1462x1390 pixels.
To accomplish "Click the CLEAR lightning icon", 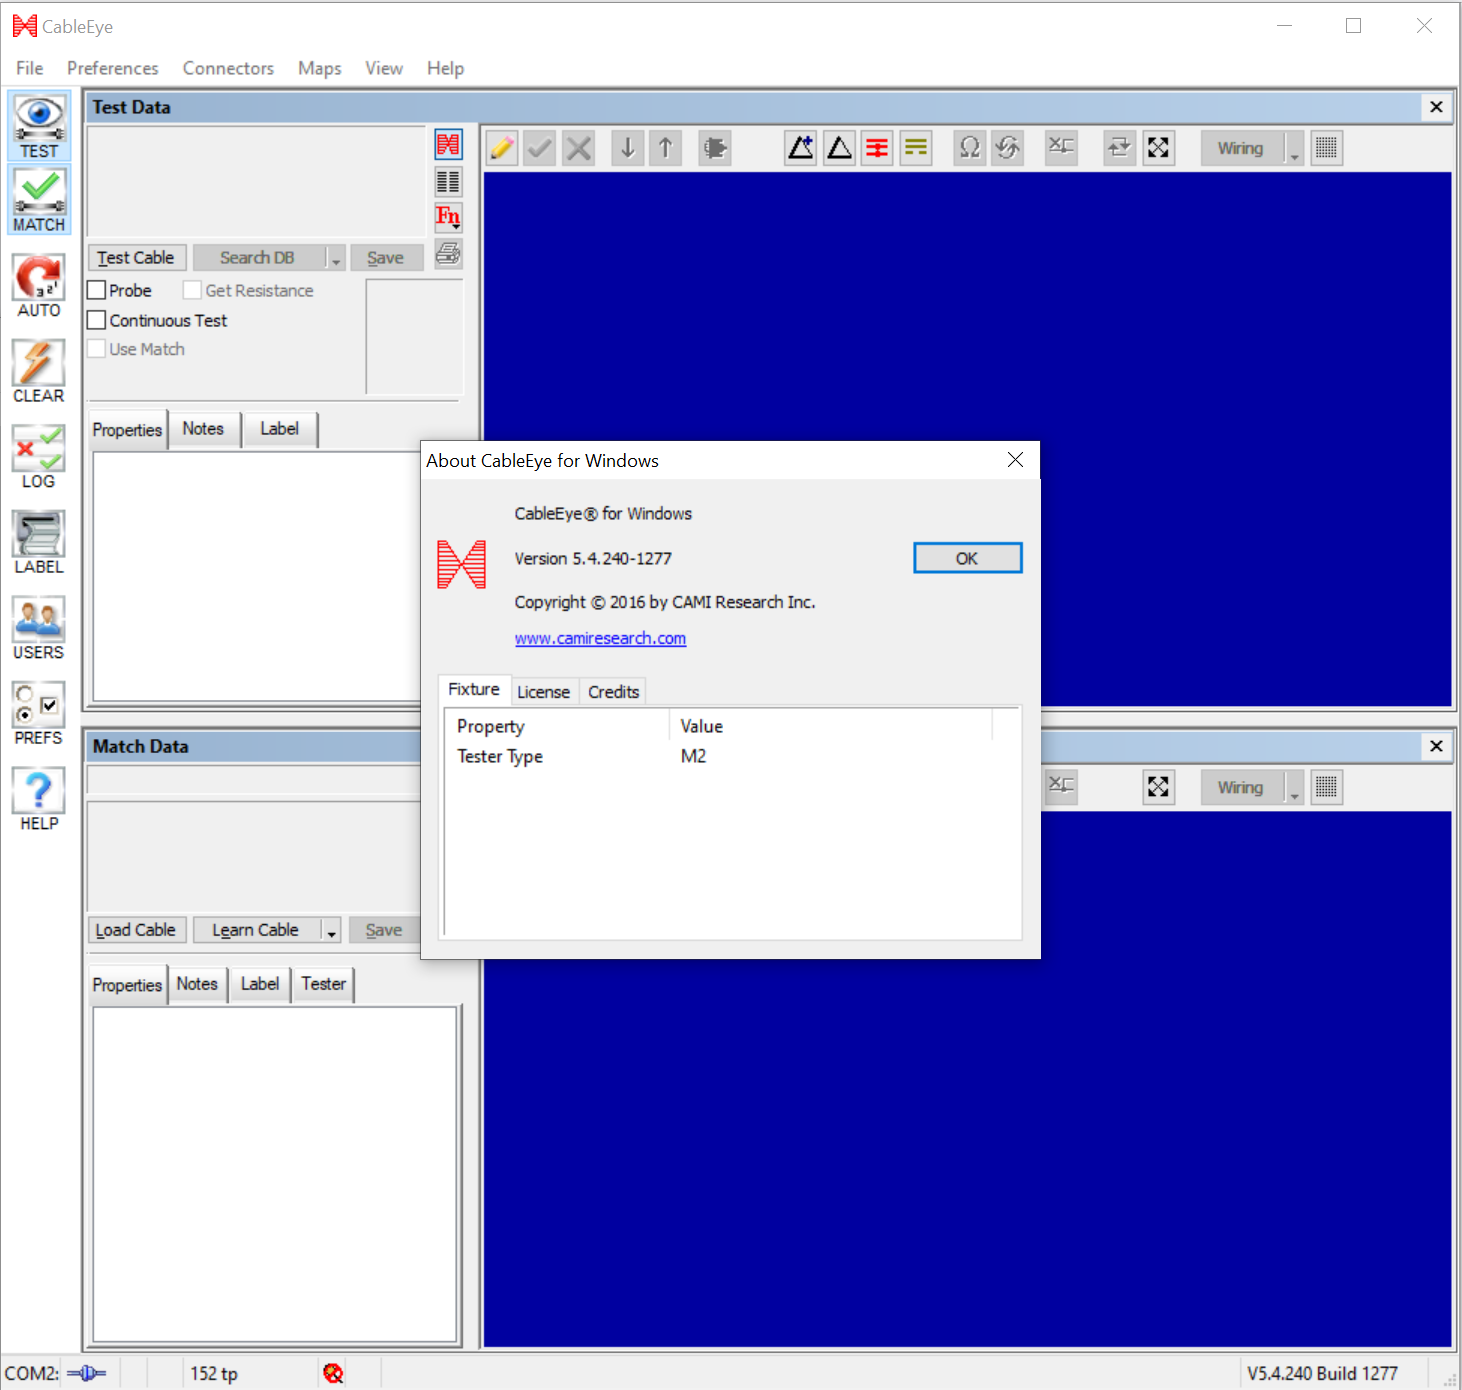I will pos(39,371).
